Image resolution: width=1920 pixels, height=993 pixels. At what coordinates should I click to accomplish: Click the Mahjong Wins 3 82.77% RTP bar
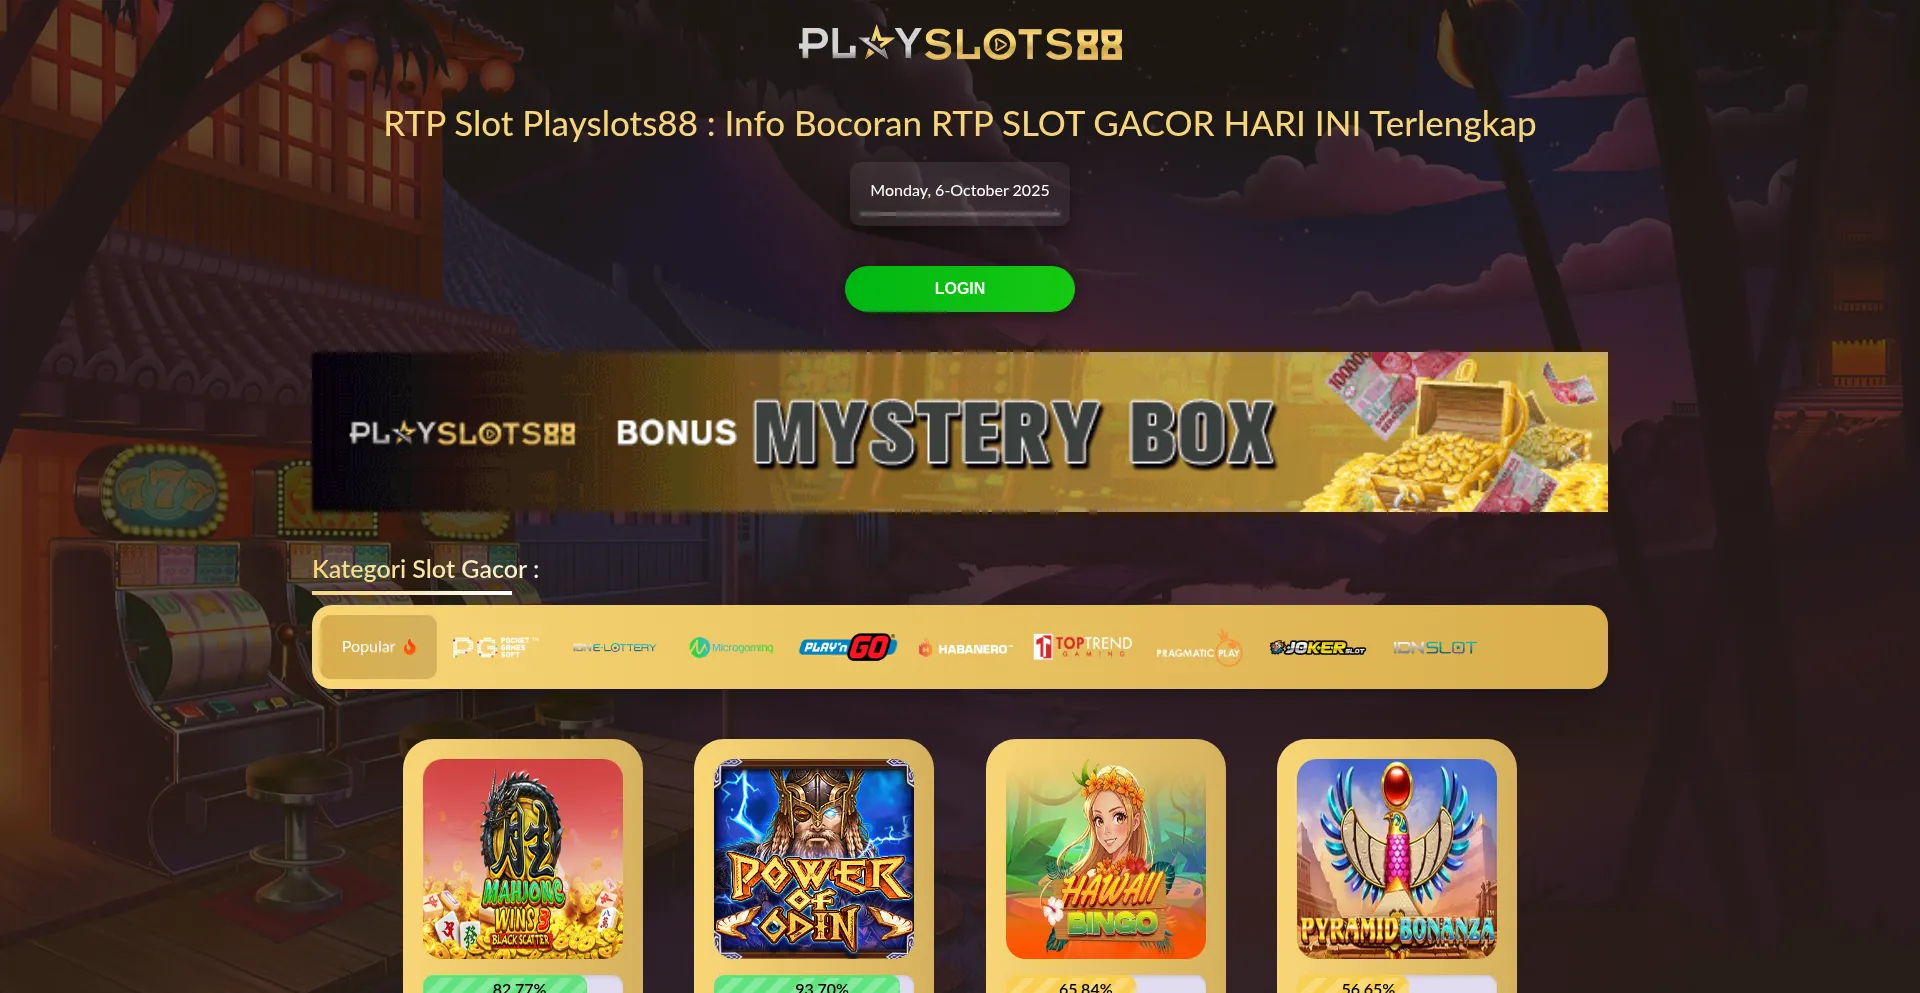523,985
